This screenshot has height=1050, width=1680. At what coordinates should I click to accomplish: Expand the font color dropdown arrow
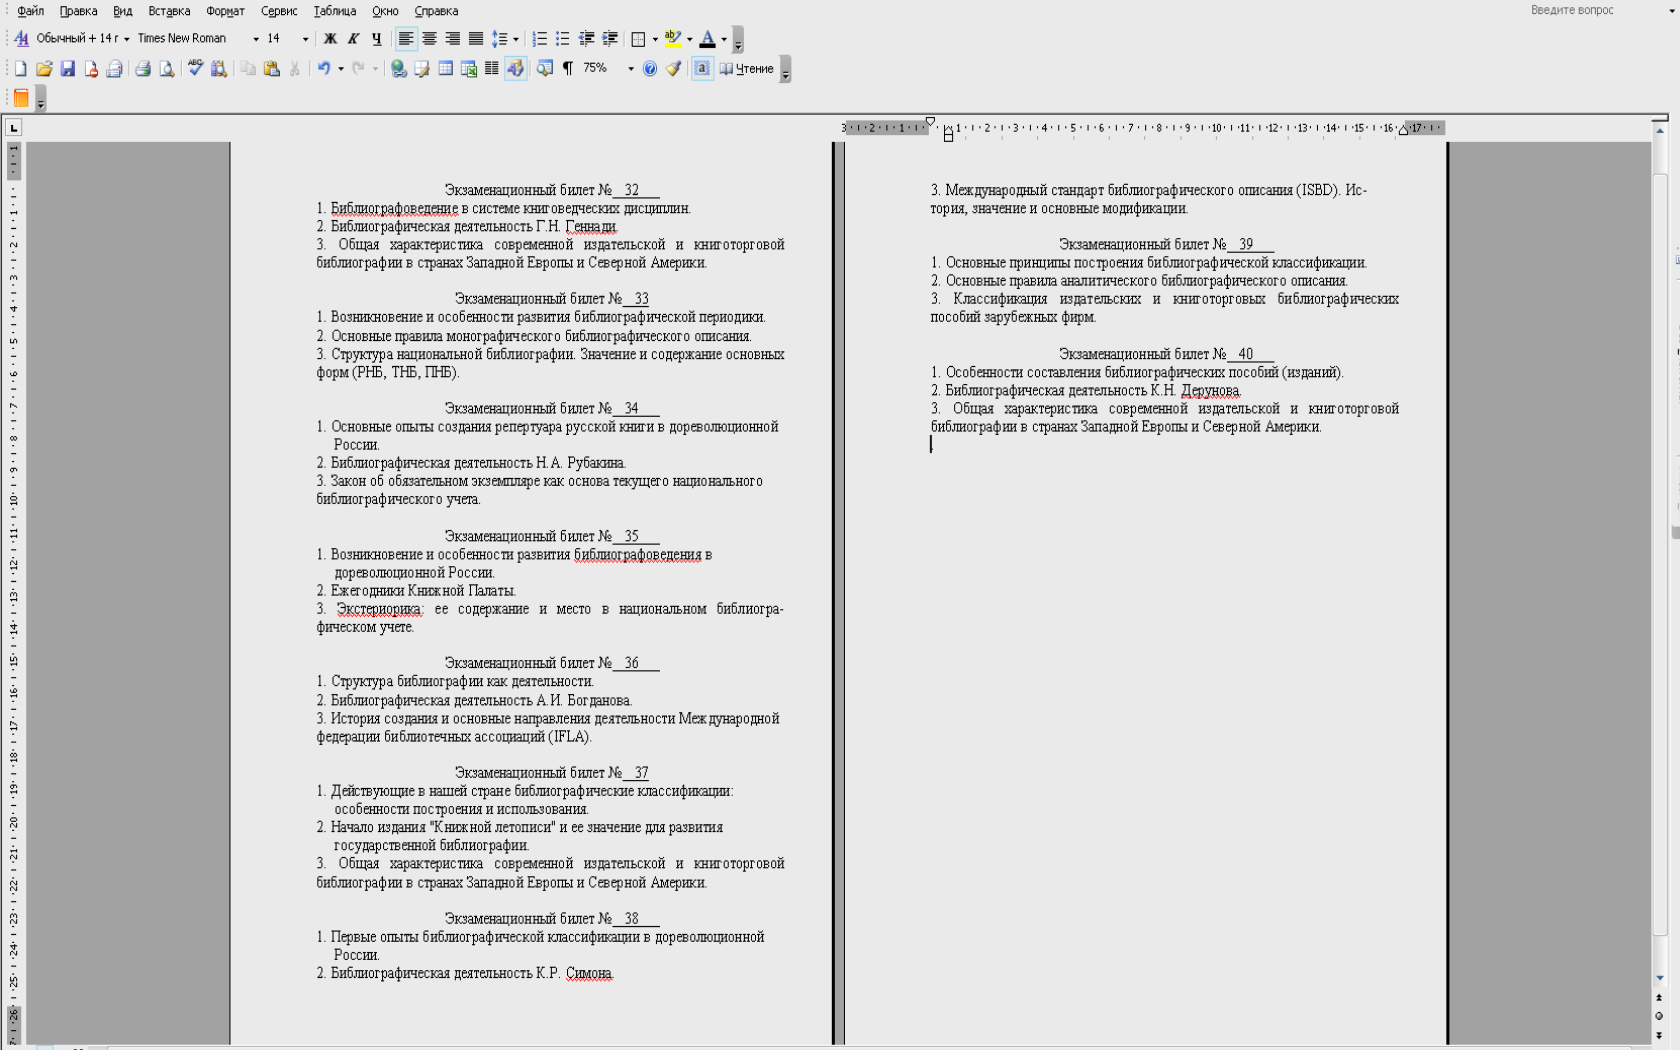[x=724, y=39]
